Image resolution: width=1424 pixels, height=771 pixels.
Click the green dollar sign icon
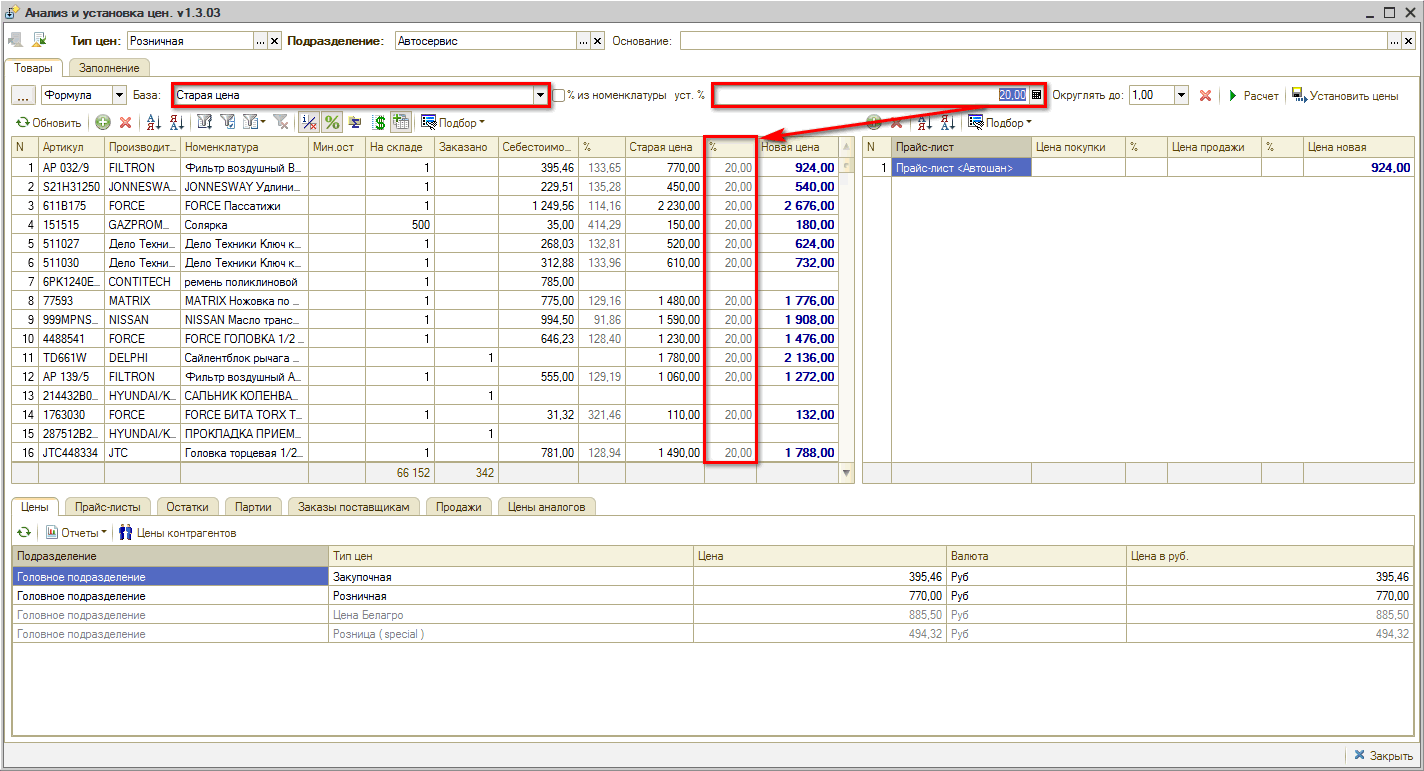point(379,123)
